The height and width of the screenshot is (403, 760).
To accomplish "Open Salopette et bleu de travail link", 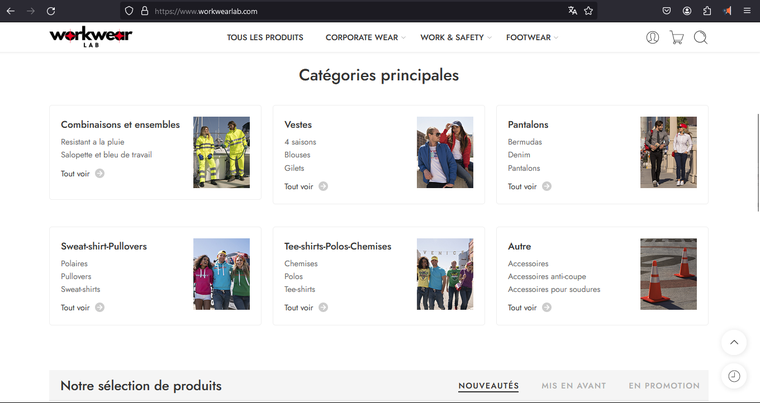I will point(106,155).
